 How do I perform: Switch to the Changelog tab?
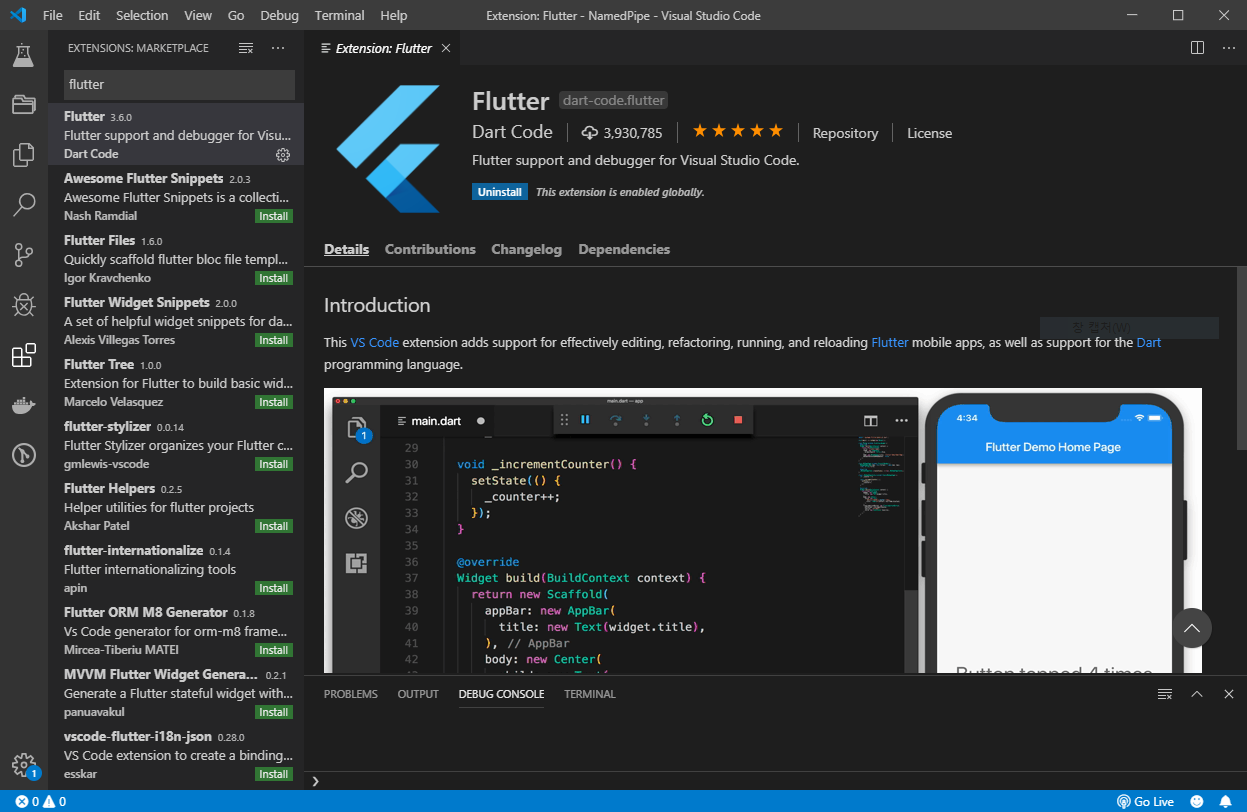click(x=527, y=250)
